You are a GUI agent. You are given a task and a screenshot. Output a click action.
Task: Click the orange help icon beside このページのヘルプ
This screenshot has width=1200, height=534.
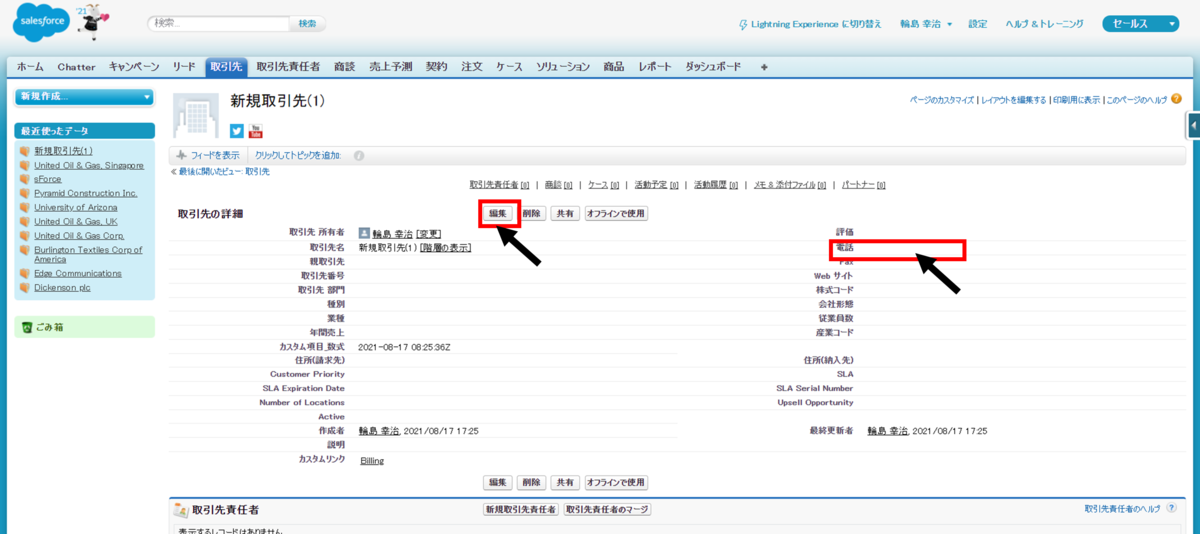coord(1176,99)
